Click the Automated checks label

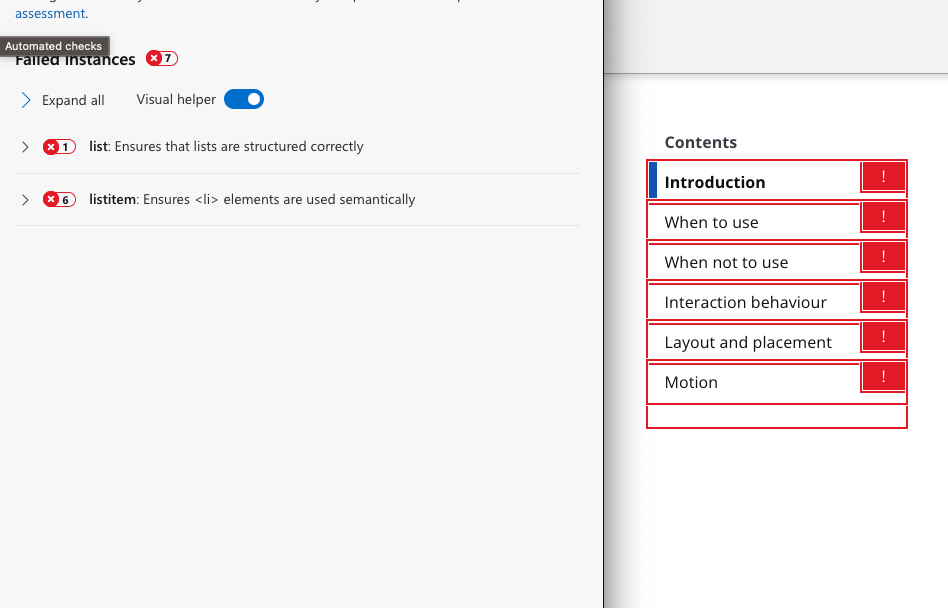point(54,46)
